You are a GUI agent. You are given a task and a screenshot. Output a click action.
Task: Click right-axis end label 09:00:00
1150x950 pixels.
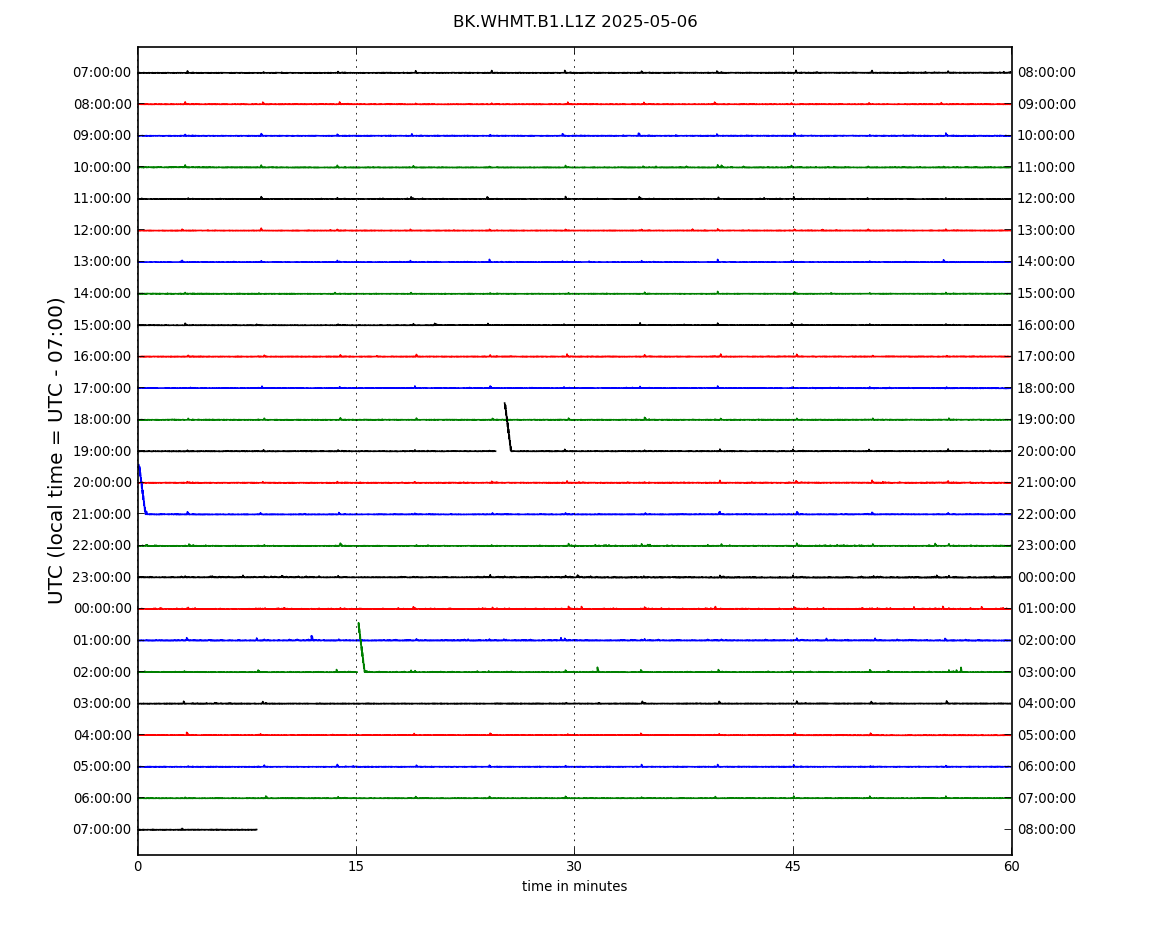click(x=1047, y=104)
